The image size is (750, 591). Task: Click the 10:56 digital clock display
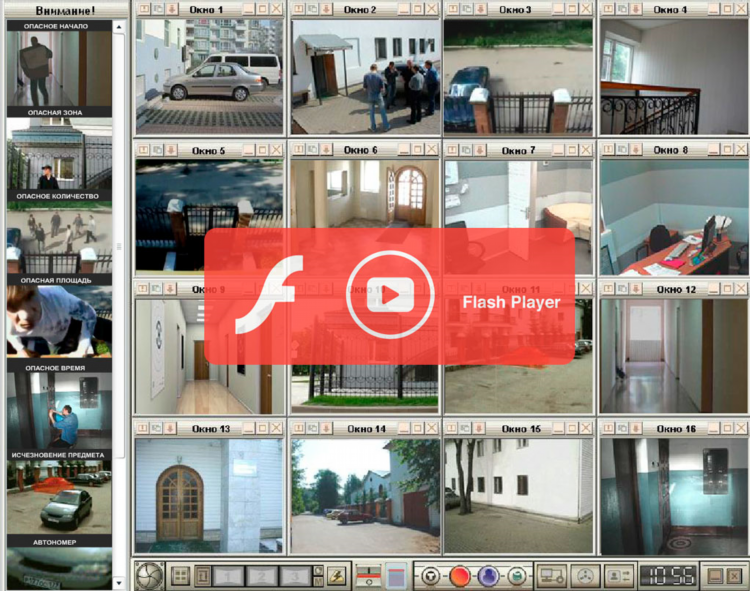(668, 576)
